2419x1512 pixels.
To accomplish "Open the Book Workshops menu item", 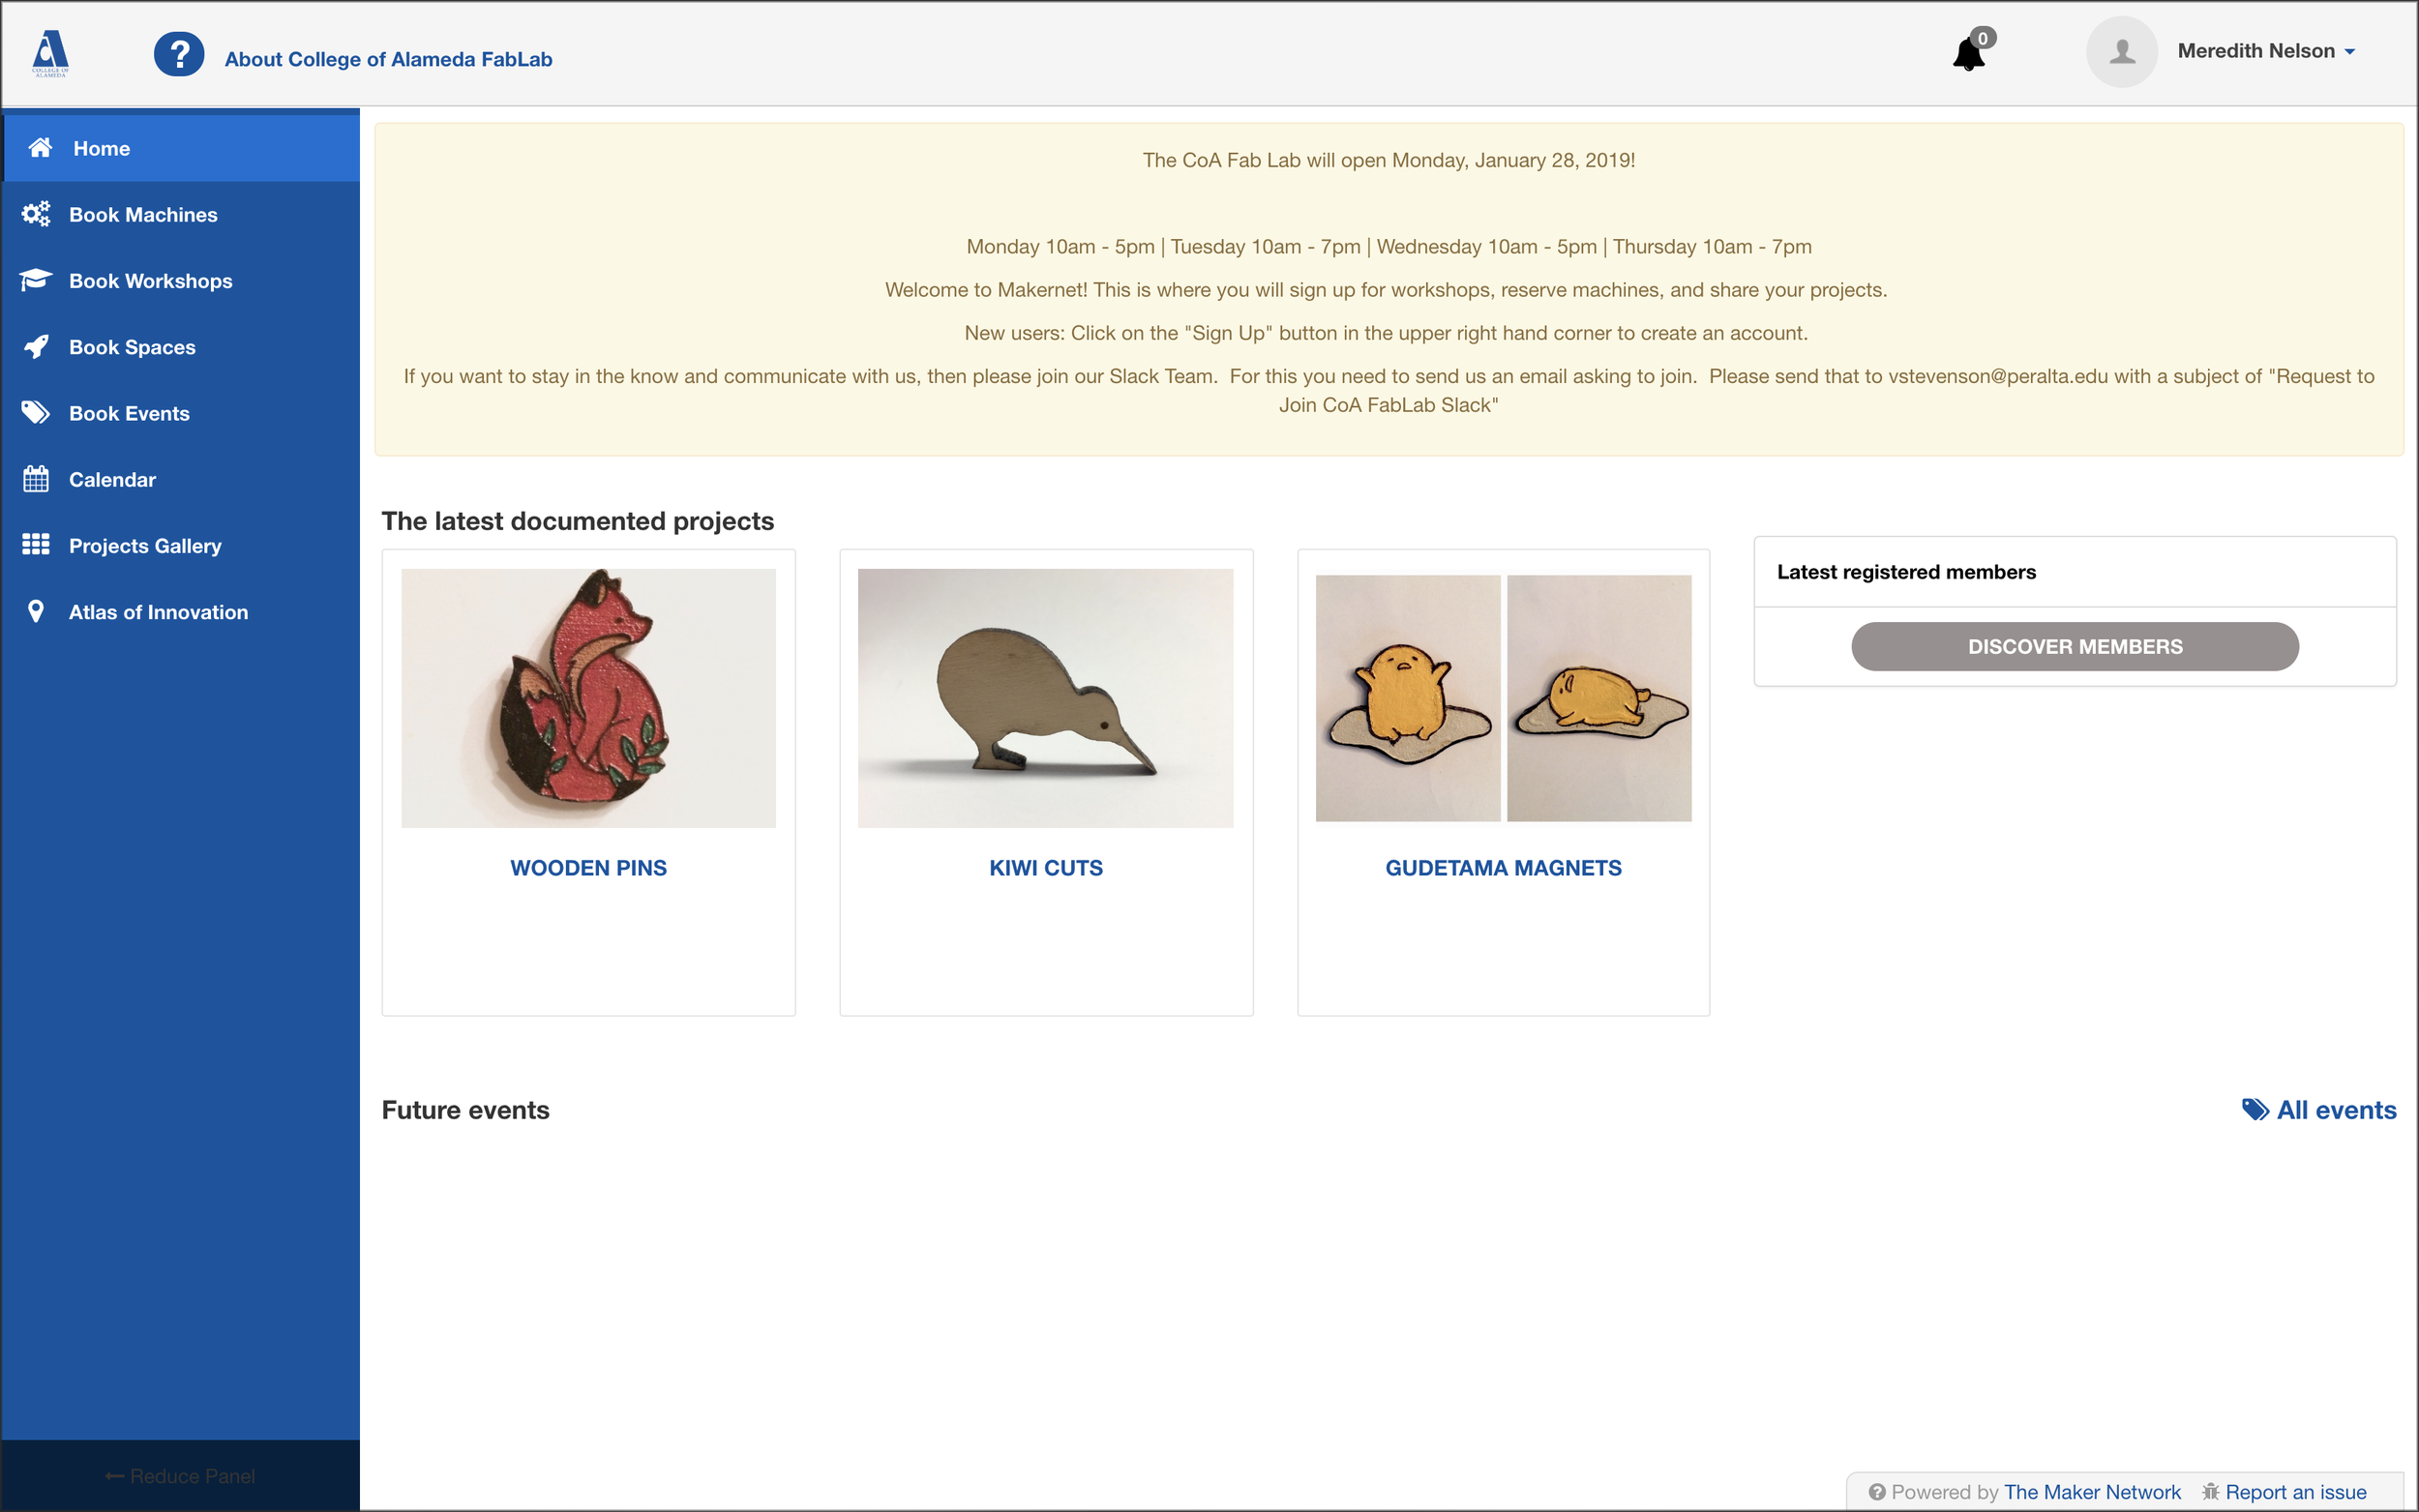I will tap(181, 281).
